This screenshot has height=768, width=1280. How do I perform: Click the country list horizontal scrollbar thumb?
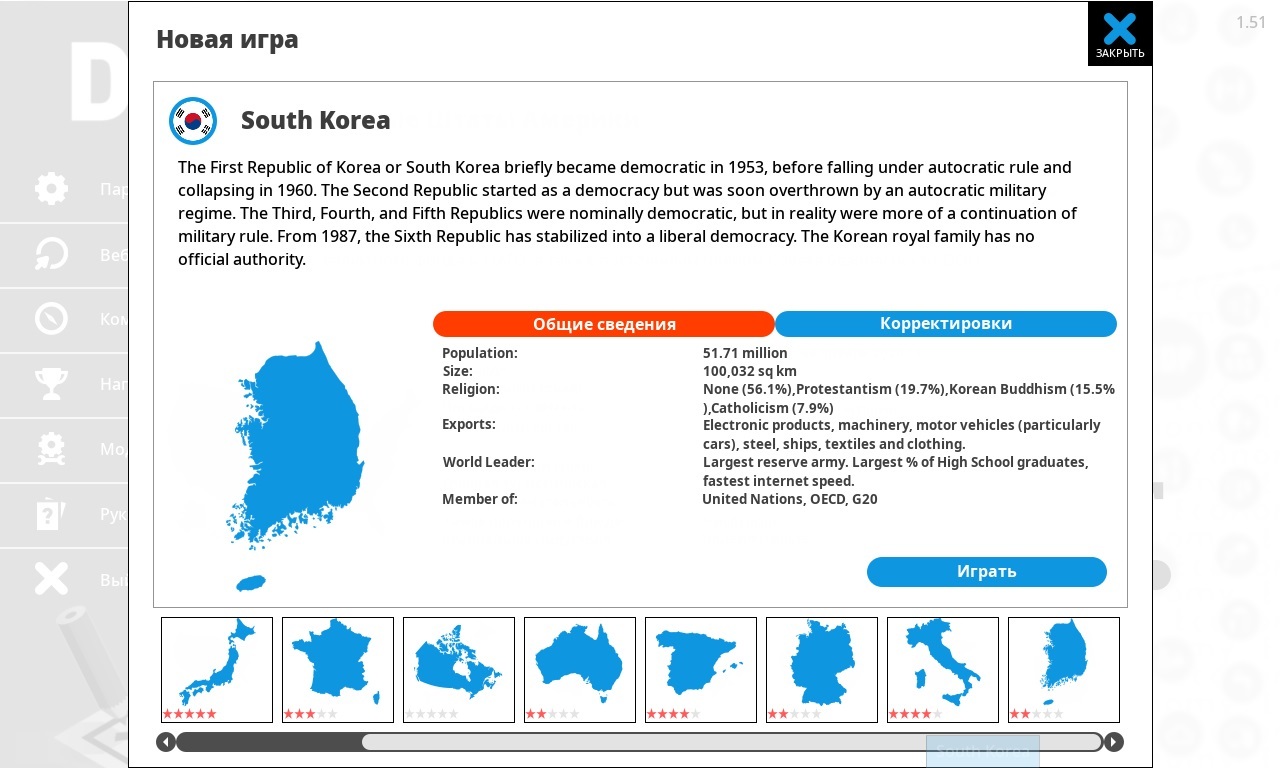point(732,742)
